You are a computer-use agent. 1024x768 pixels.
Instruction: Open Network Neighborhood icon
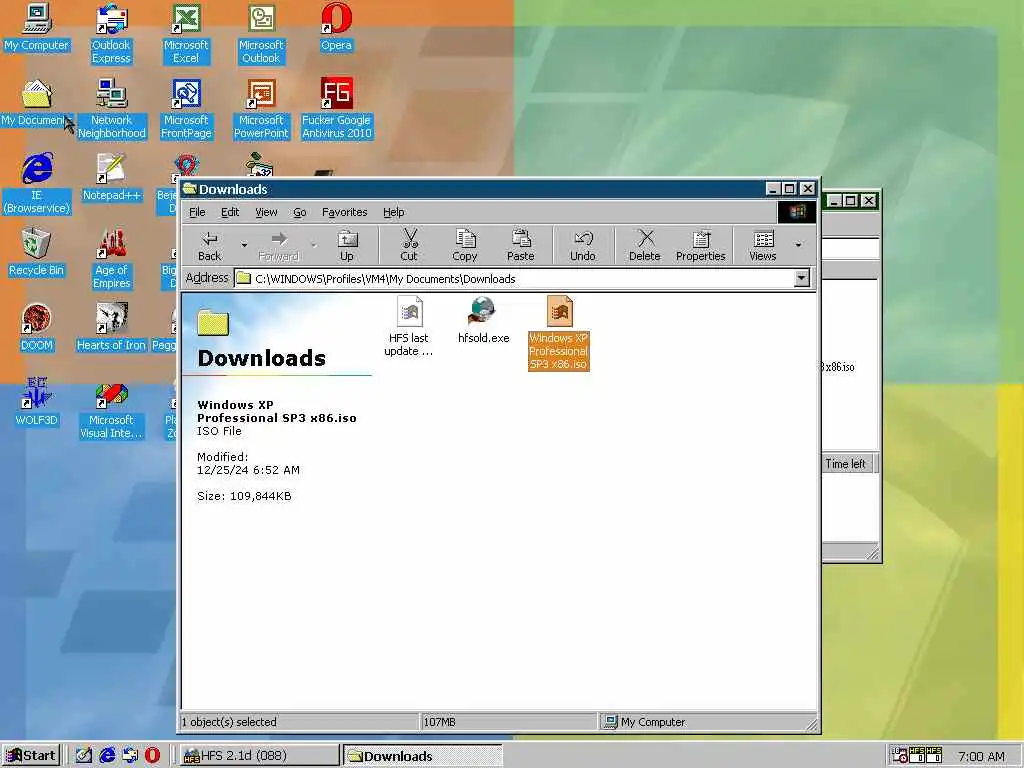click(x=112, y=109)
